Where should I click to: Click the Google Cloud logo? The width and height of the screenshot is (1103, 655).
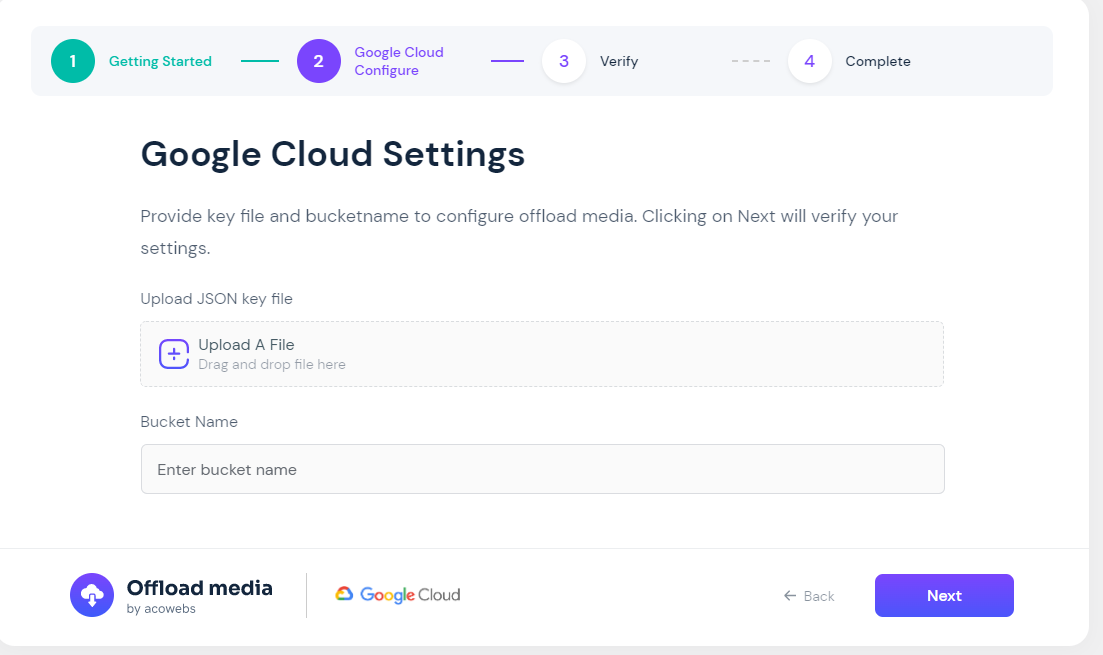pyautogui.click(x=397, y=595)
